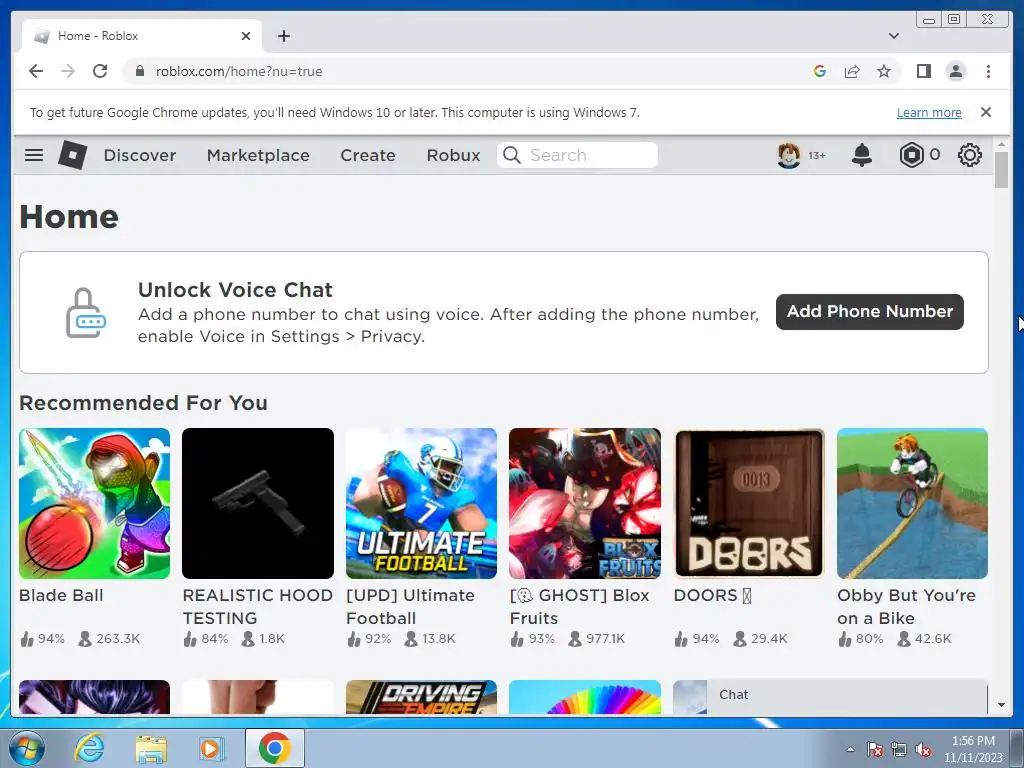1024x768 pixels.
Task: Click the address bar URL
Action: point(239,71)
